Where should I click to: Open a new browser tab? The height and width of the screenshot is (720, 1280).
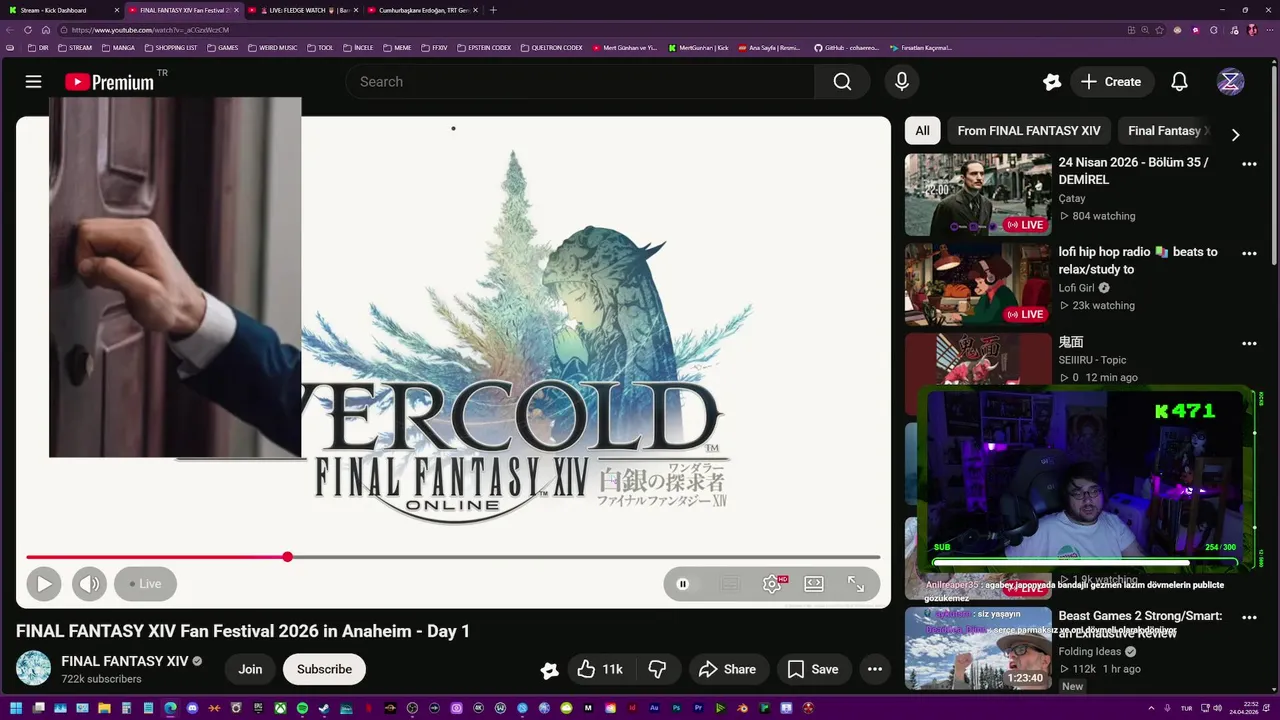(493, 10)
